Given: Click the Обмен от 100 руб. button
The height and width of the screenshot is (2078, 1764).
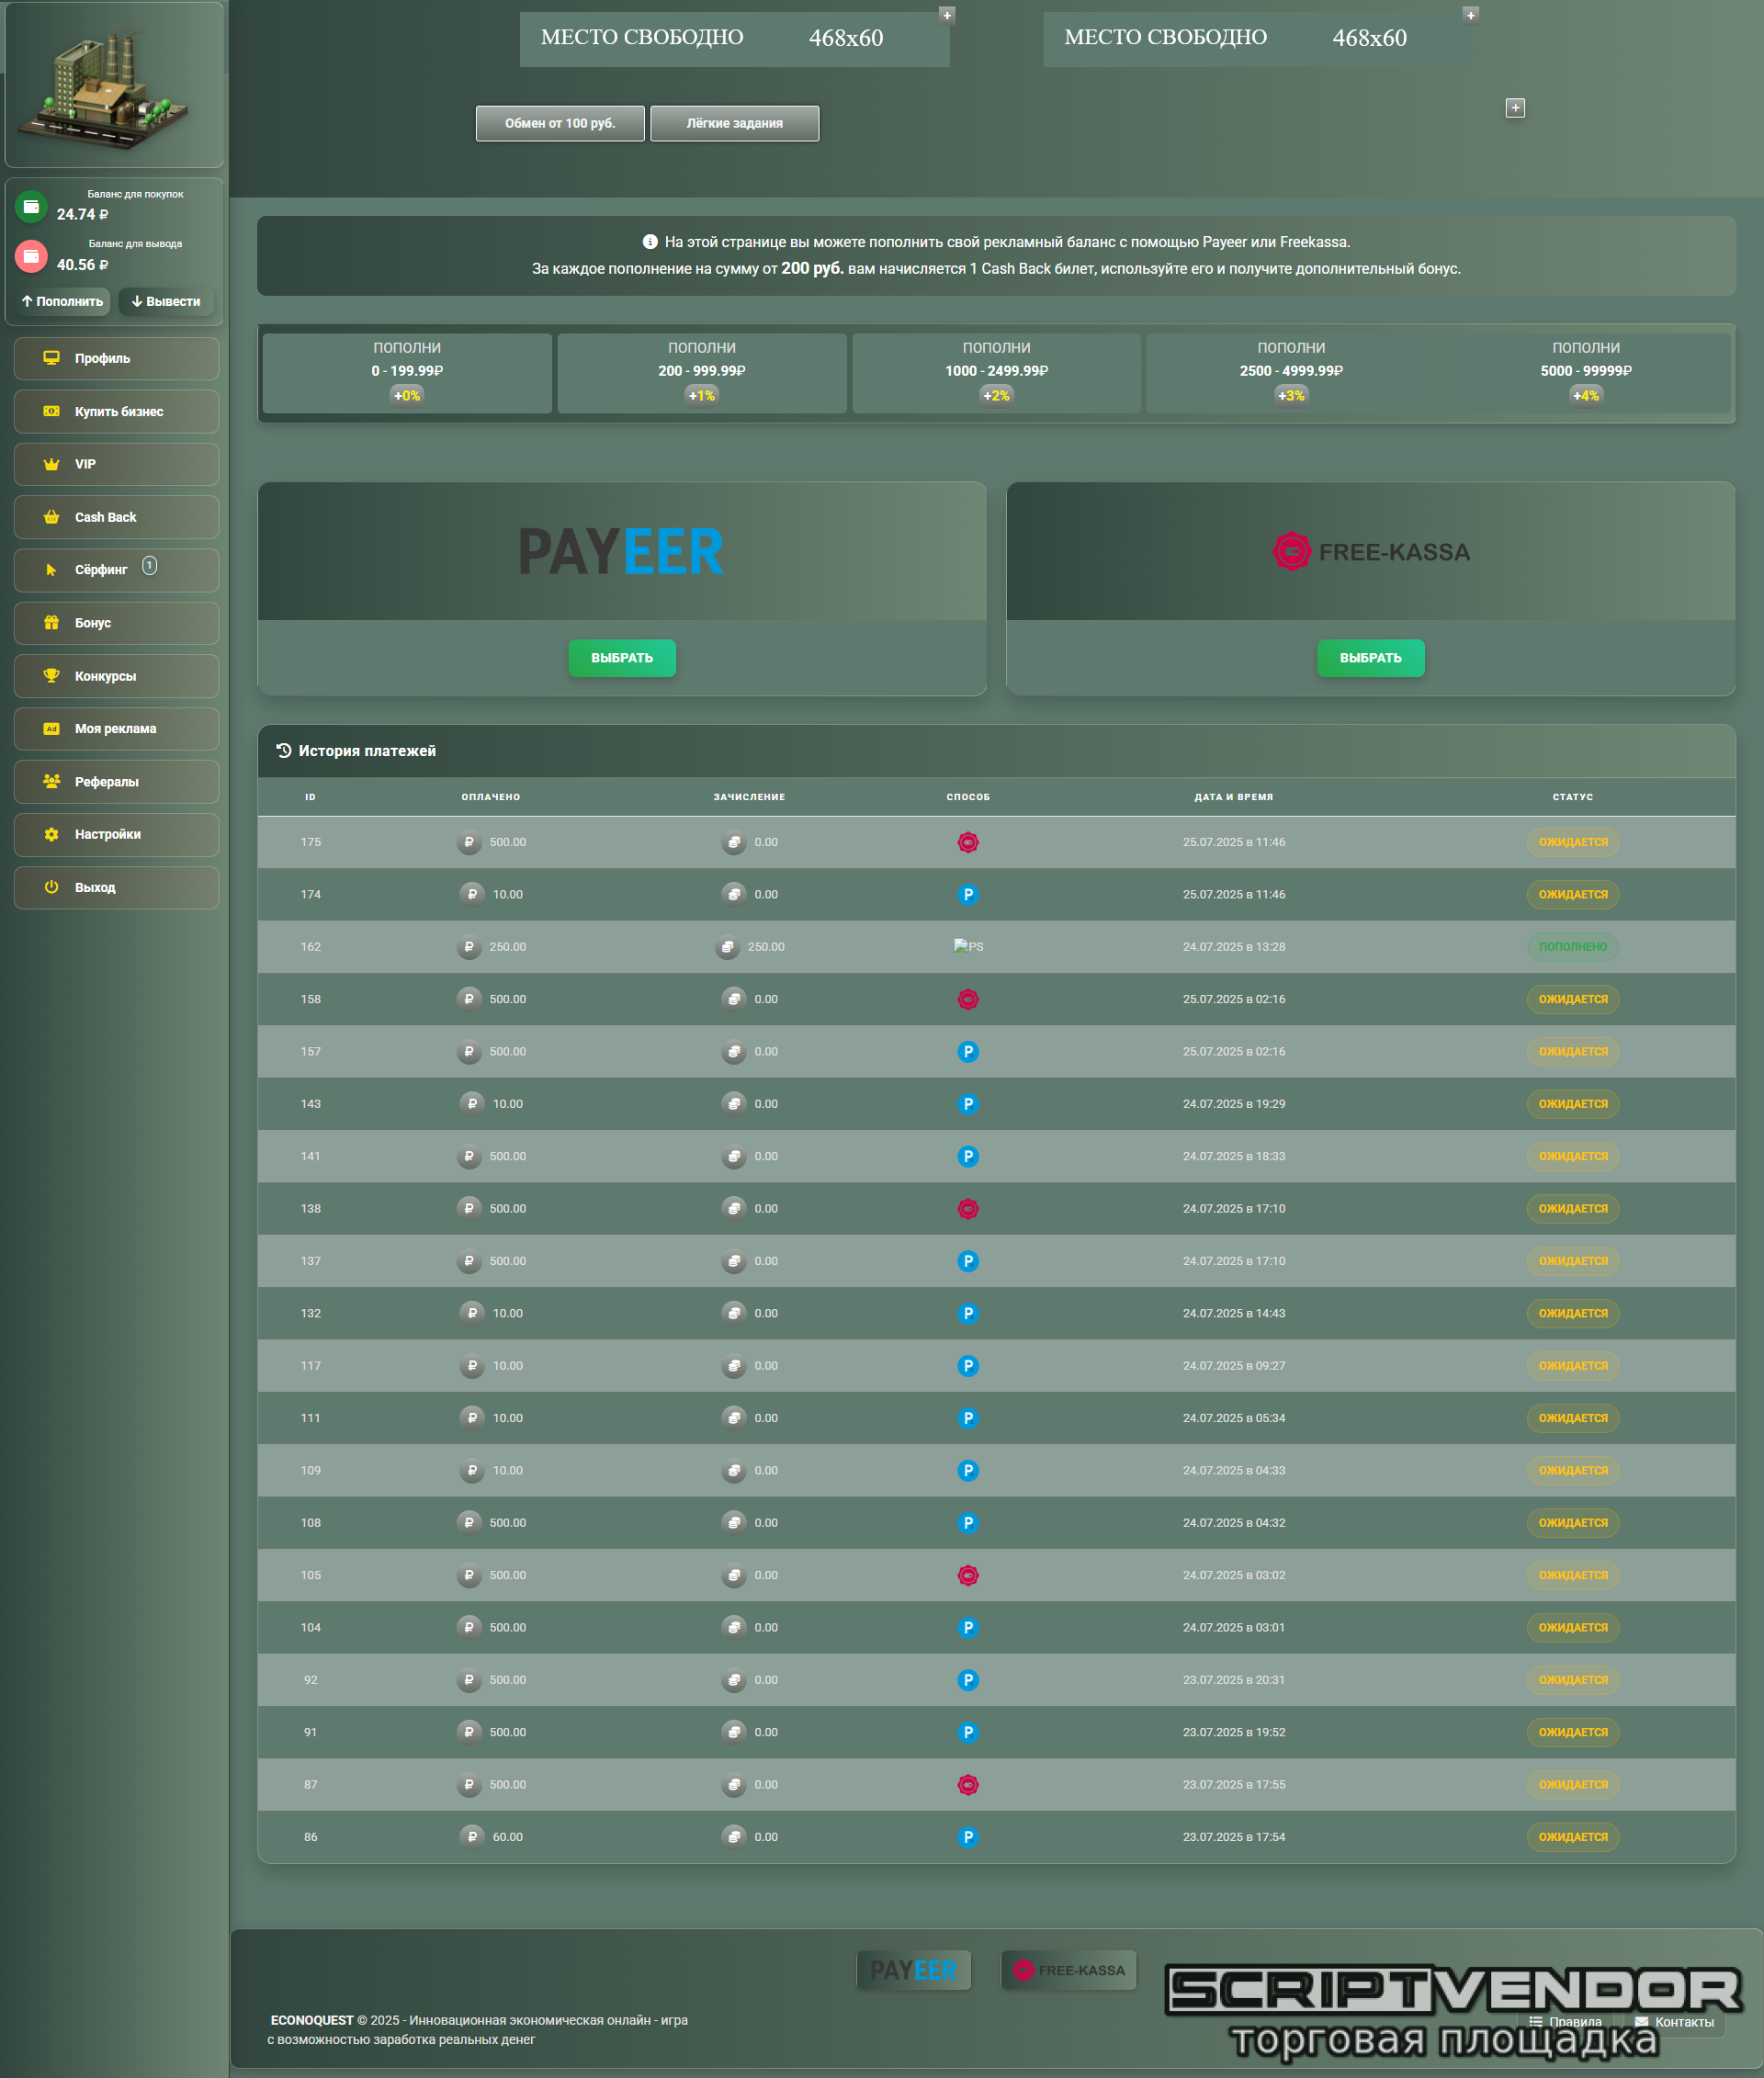Looking at the screenshot, I should tap(559, 124).
